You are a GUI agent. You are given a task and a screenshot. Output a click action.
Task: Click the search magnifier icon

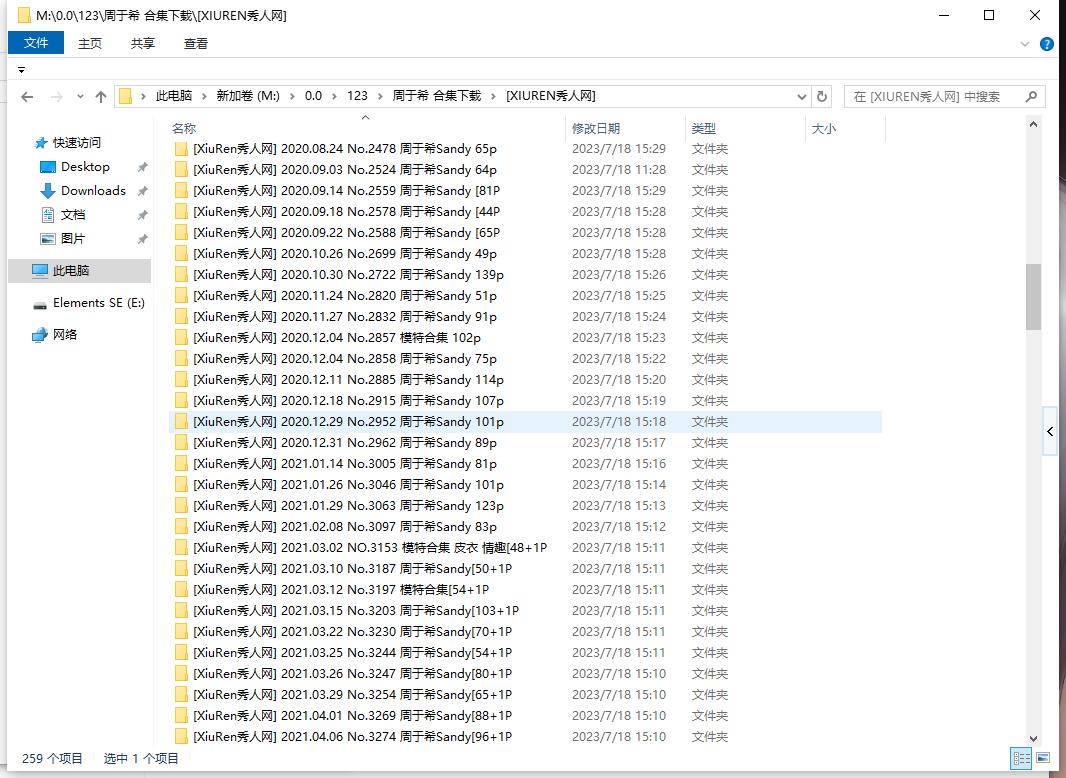(x=1031, y=97)
